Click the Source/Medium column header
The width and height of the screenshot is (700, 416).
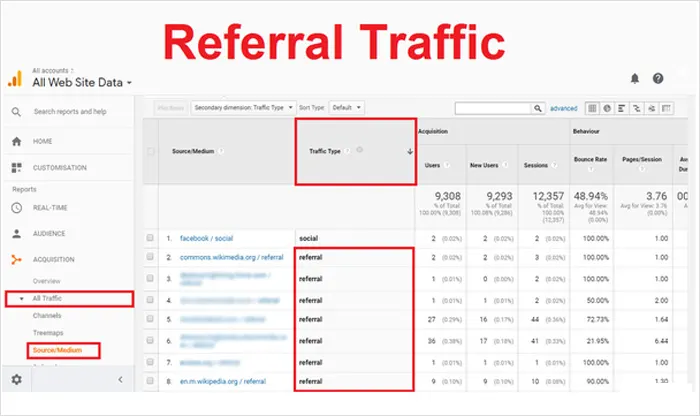pyautogui.click(x=193, y=151)
